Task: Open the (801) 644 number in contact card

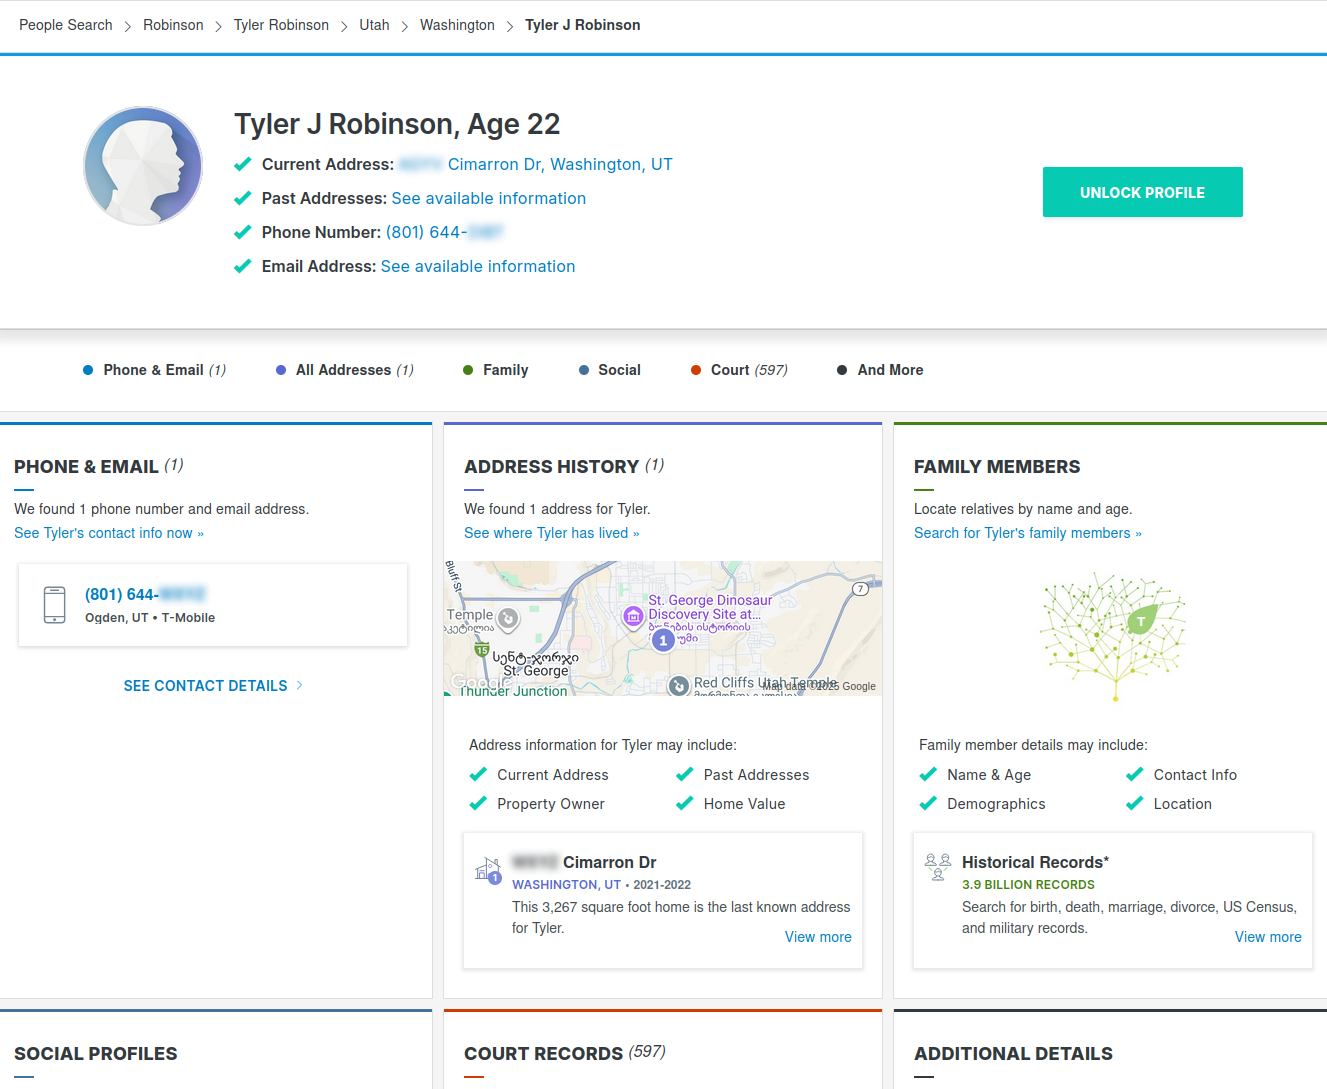Action: [145, 594]
